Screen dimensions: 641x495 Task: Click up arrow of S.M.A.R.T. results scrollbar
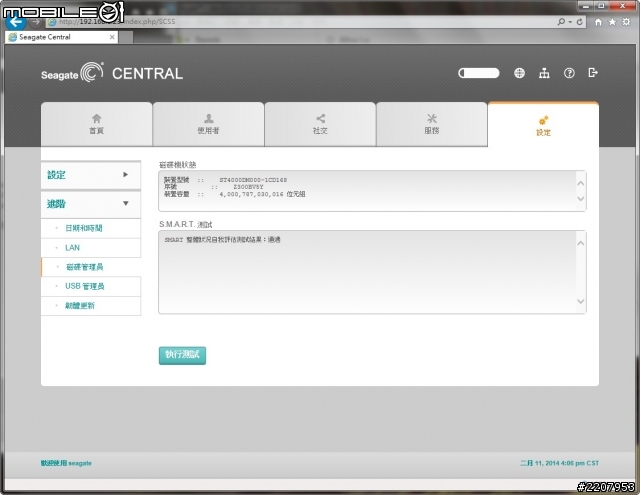(580, 243)
